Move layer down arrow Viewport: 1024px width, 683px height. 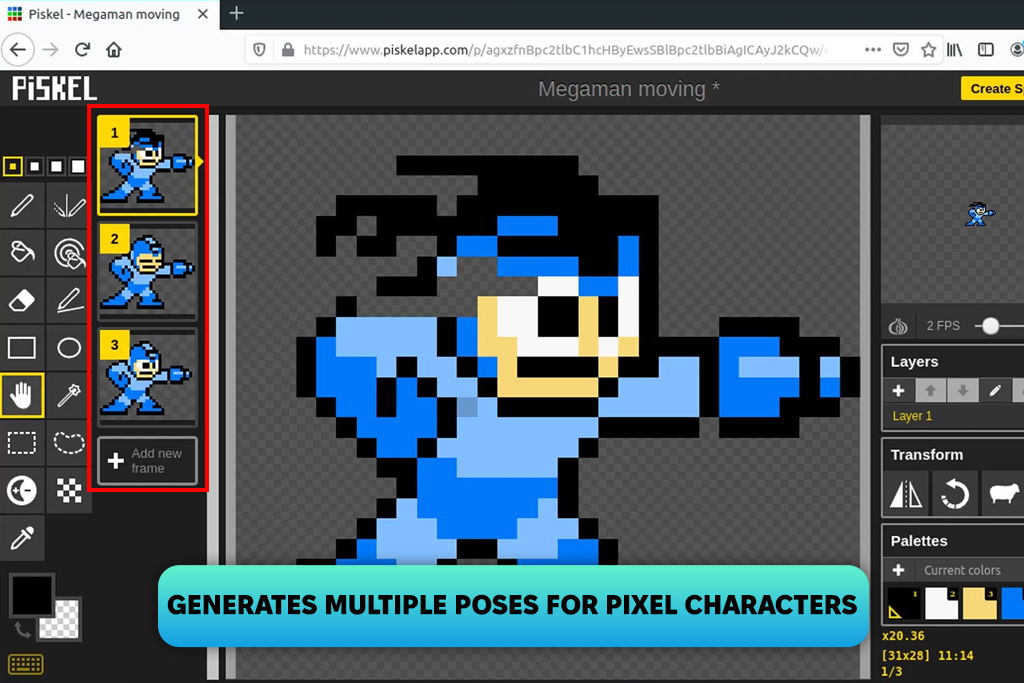pyautogui.click(x=963, y=390)
